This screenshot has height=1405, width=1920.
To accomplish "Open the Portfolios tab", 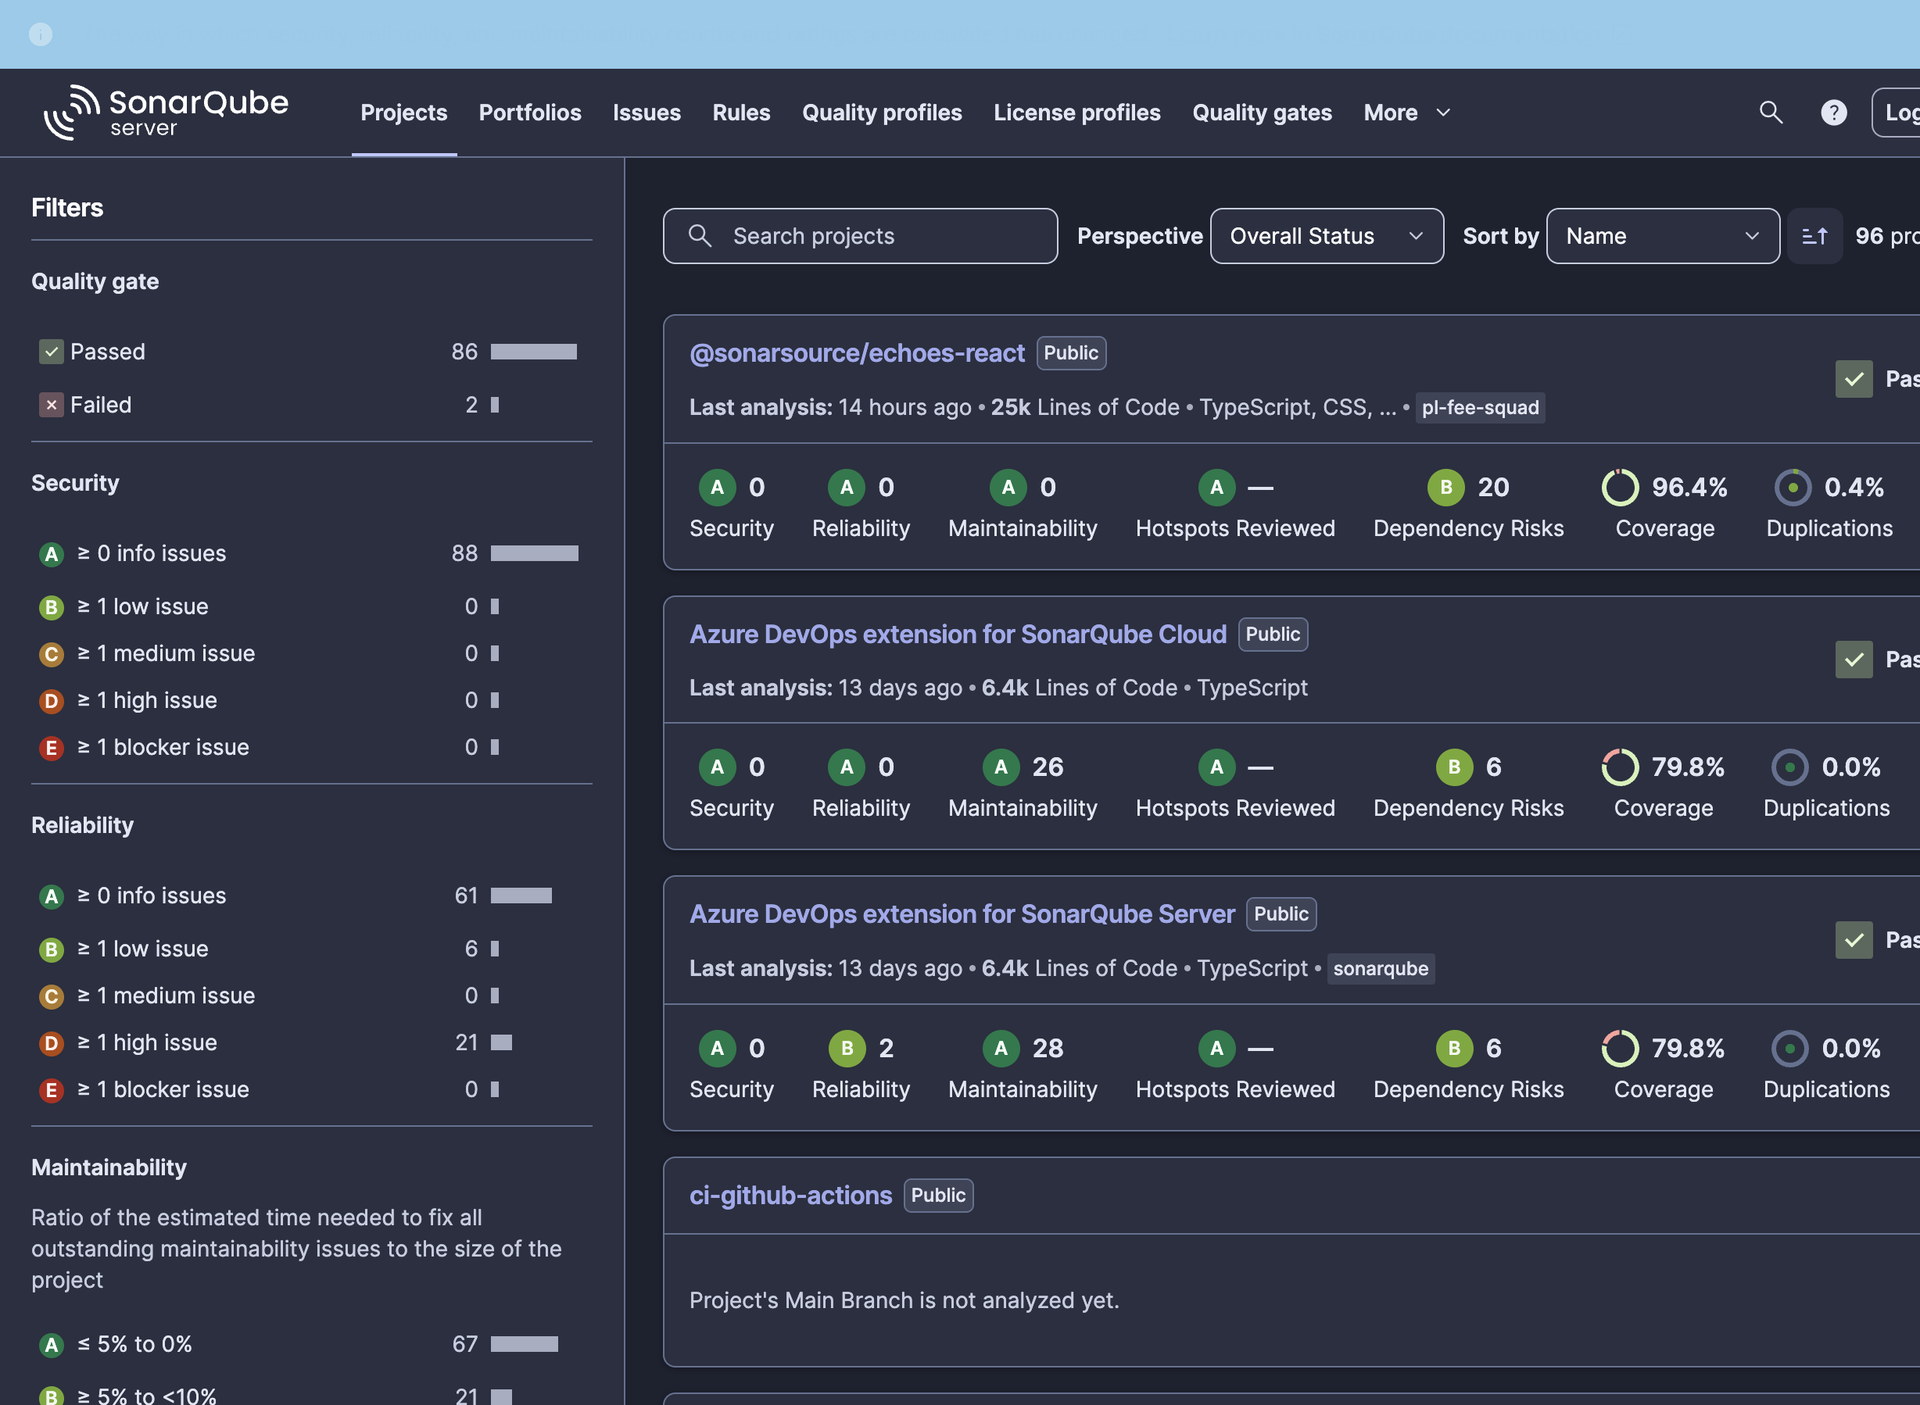I will pyautogui.click(x=530, y=113).
